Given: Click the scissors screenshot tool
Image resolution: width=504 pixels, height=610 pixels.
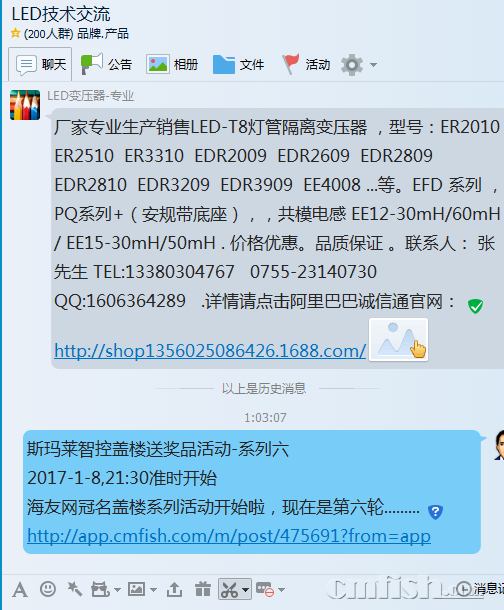Looking at the screenshot, I should tap(229, 590).
